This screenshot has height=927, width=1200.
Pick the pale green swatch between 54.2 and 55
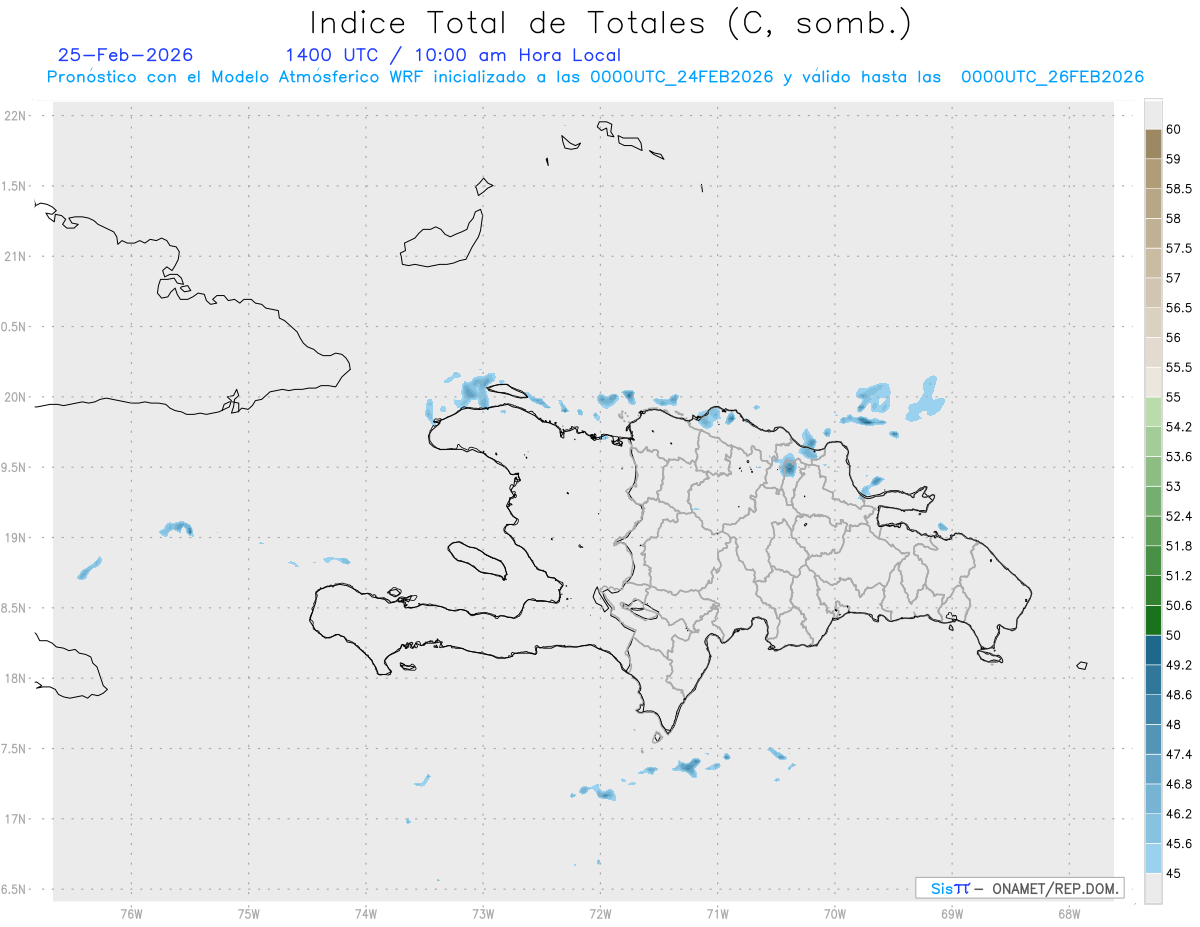[x=1153, y=412]
